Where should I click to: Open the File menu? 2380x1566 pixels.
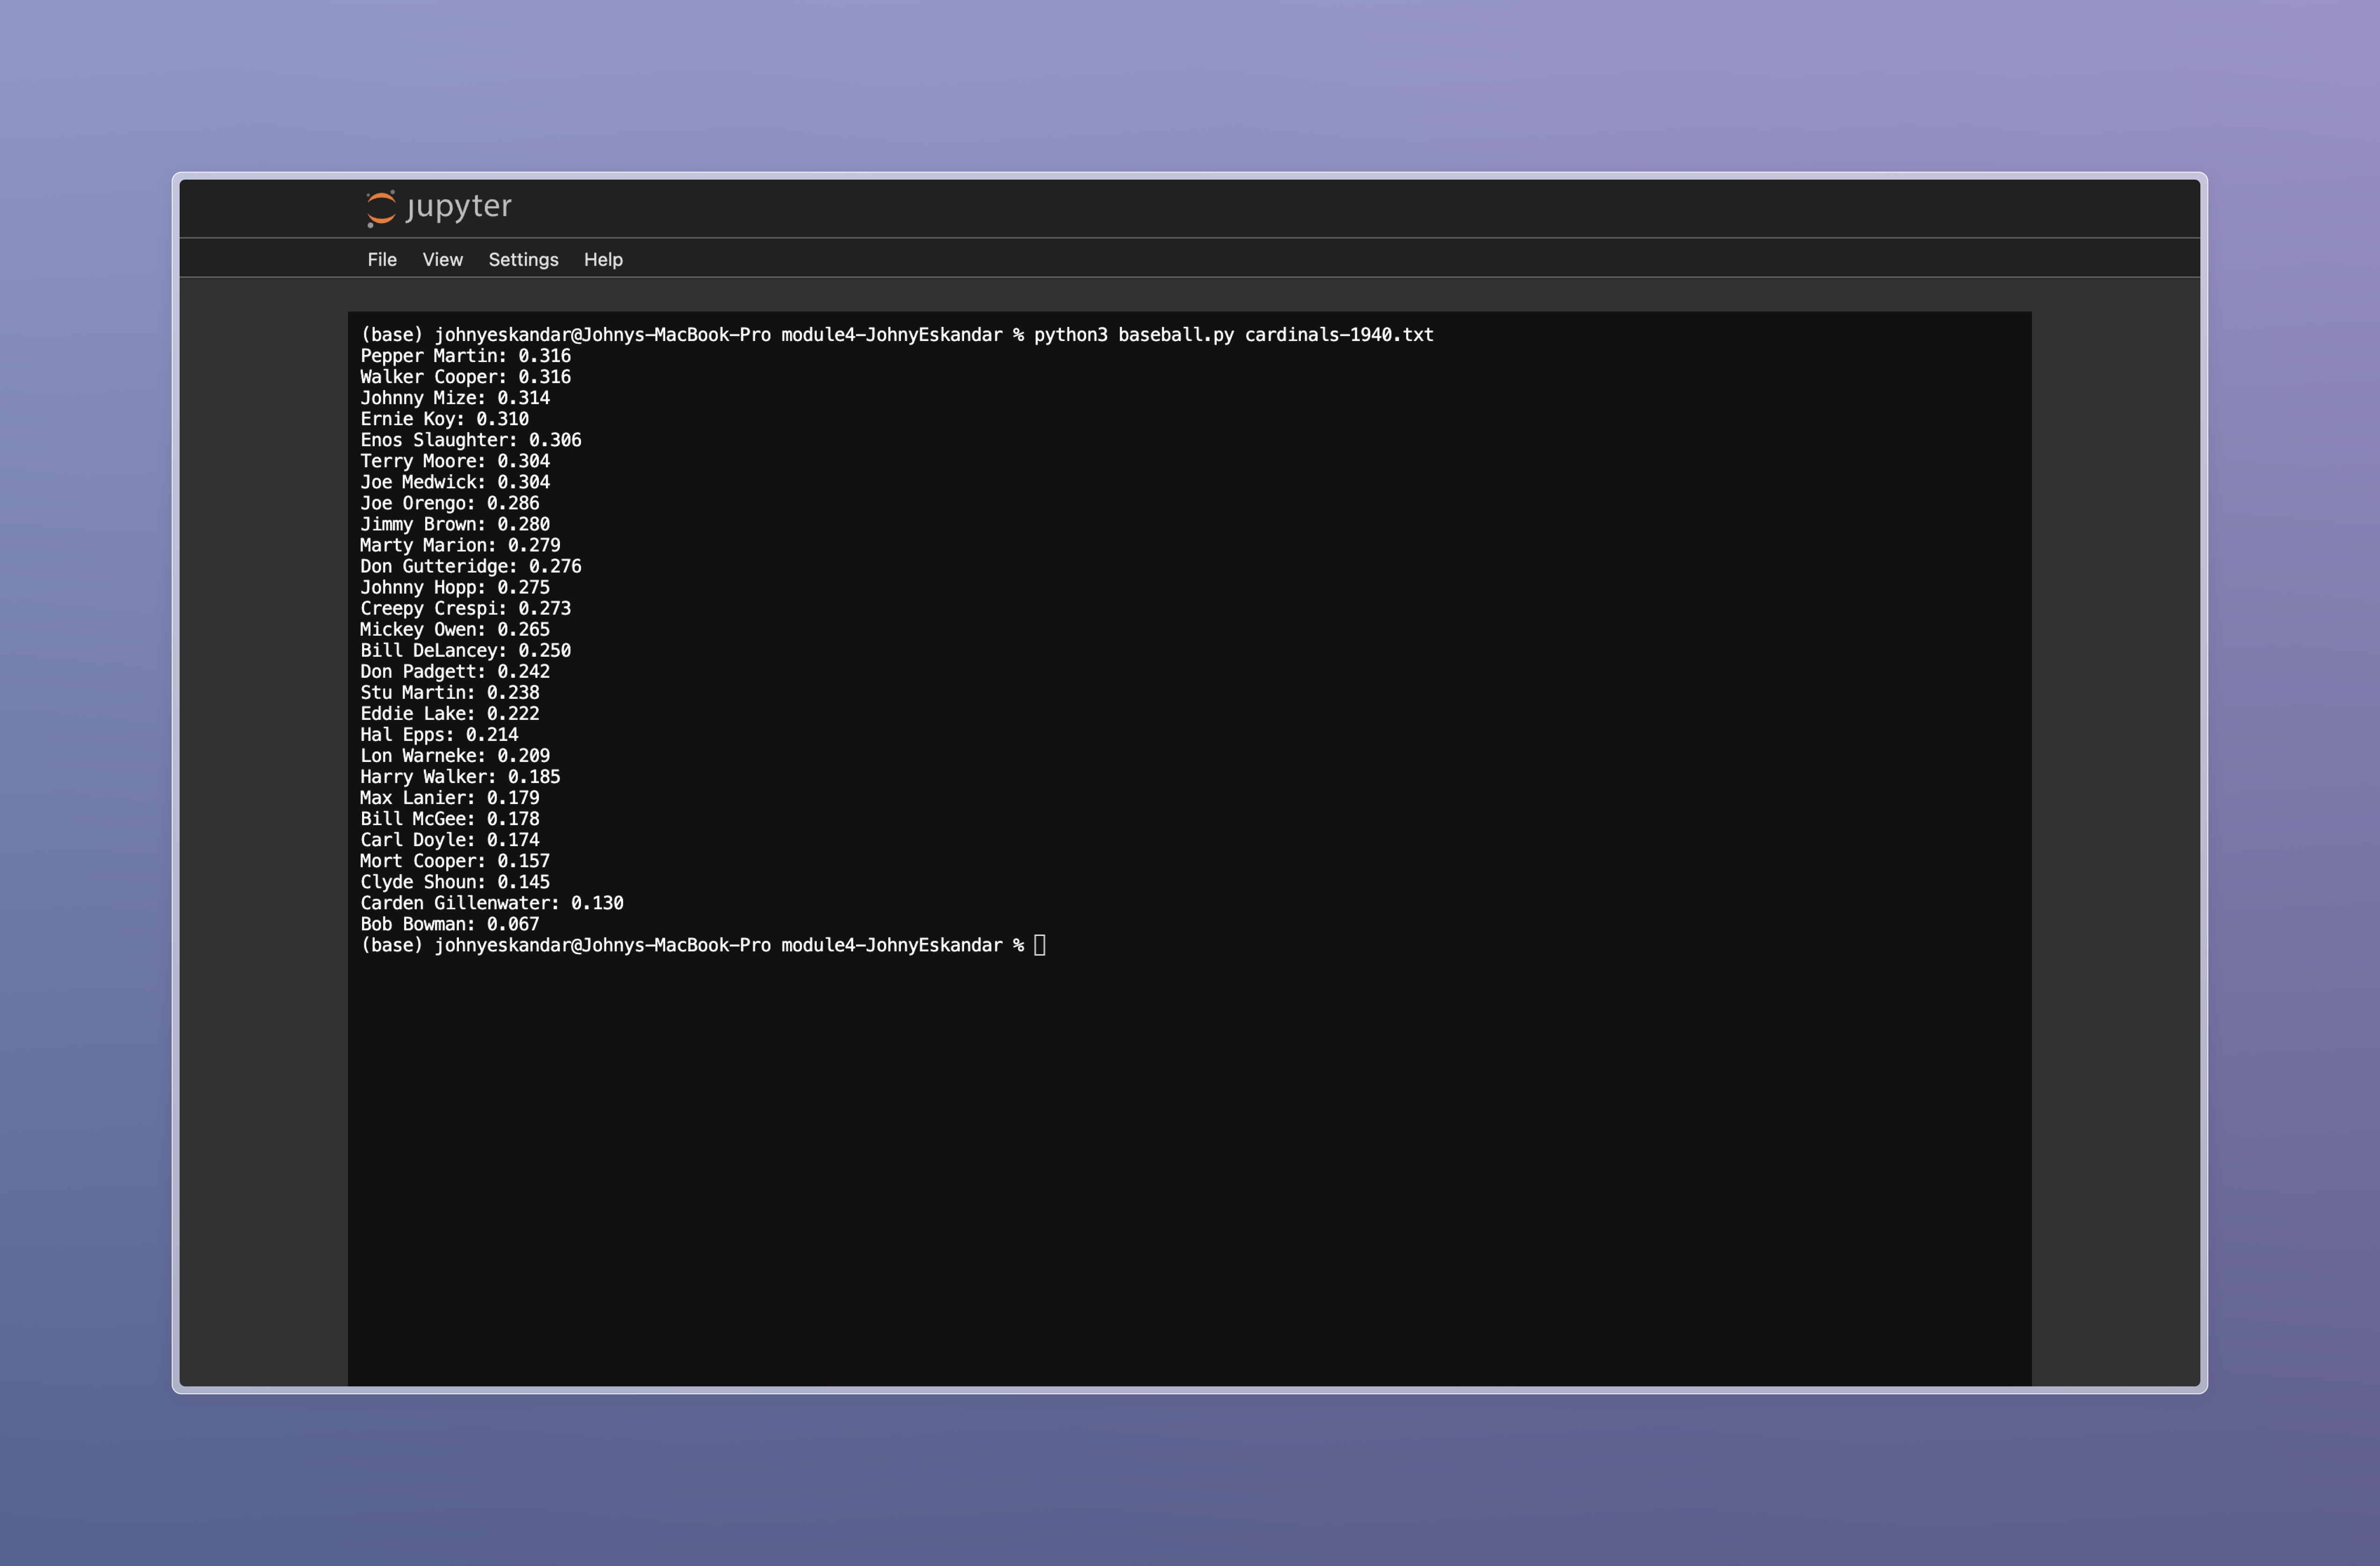coord(381,260)
